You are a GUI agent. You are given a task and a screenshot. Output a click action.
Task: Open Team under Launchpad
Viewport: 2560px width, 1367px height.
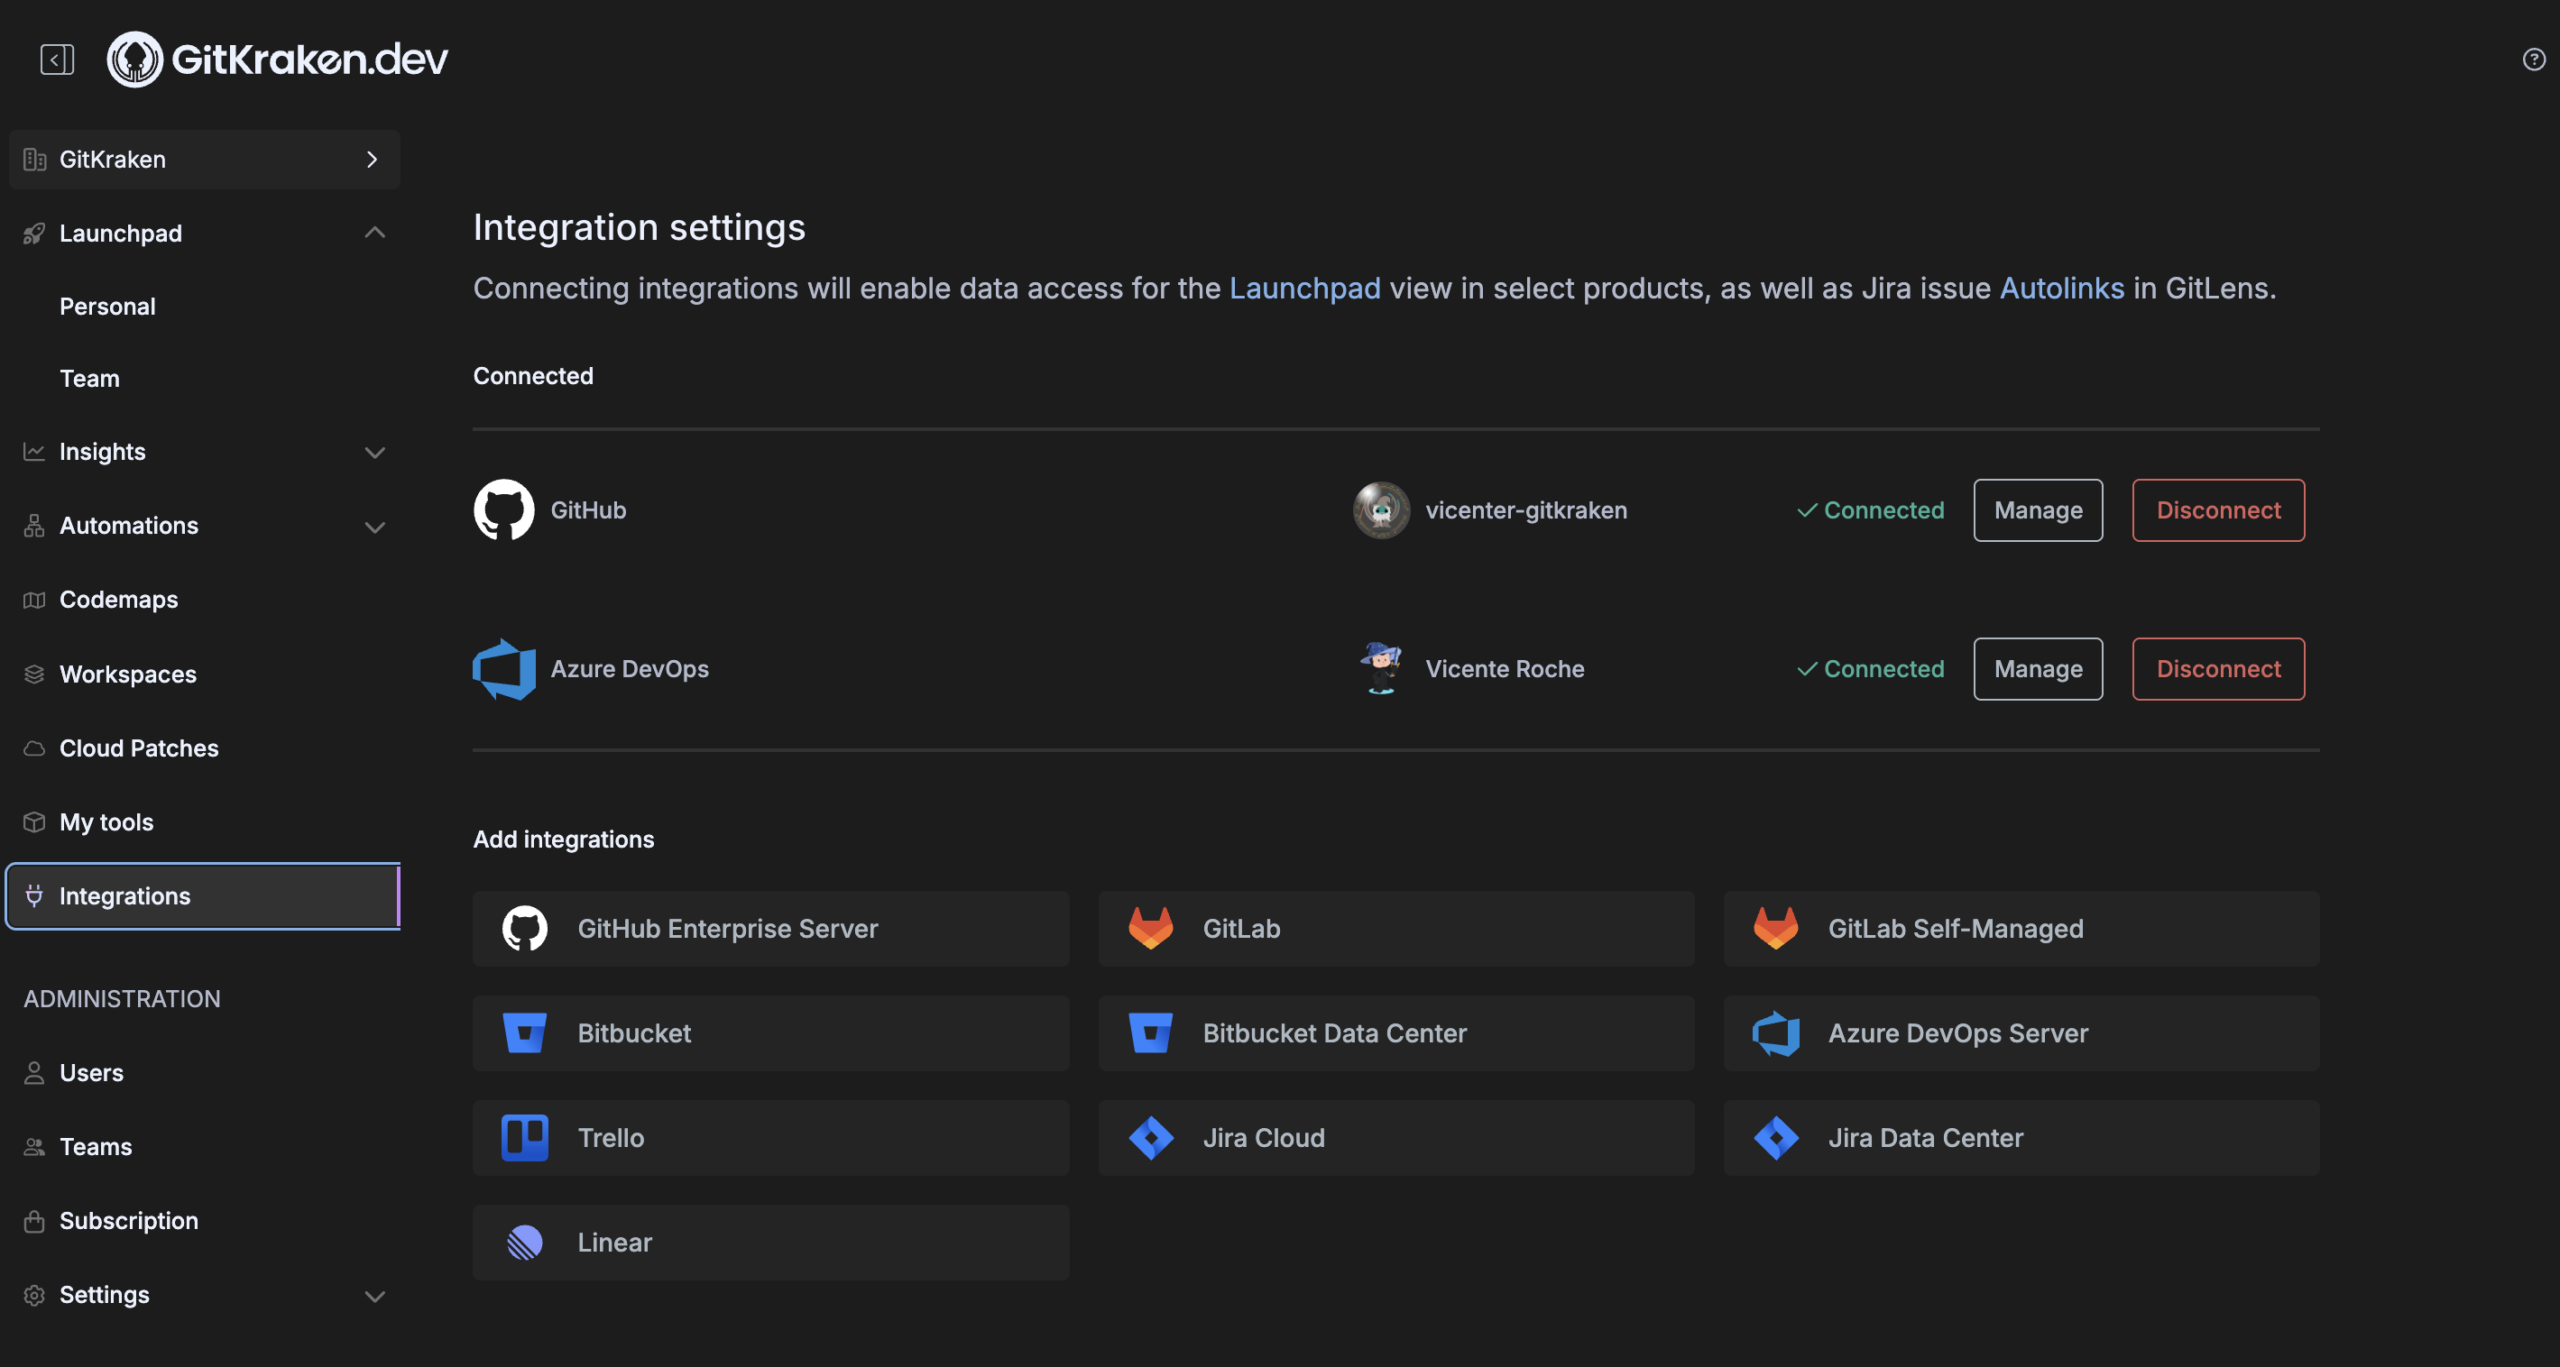(89, 378)
